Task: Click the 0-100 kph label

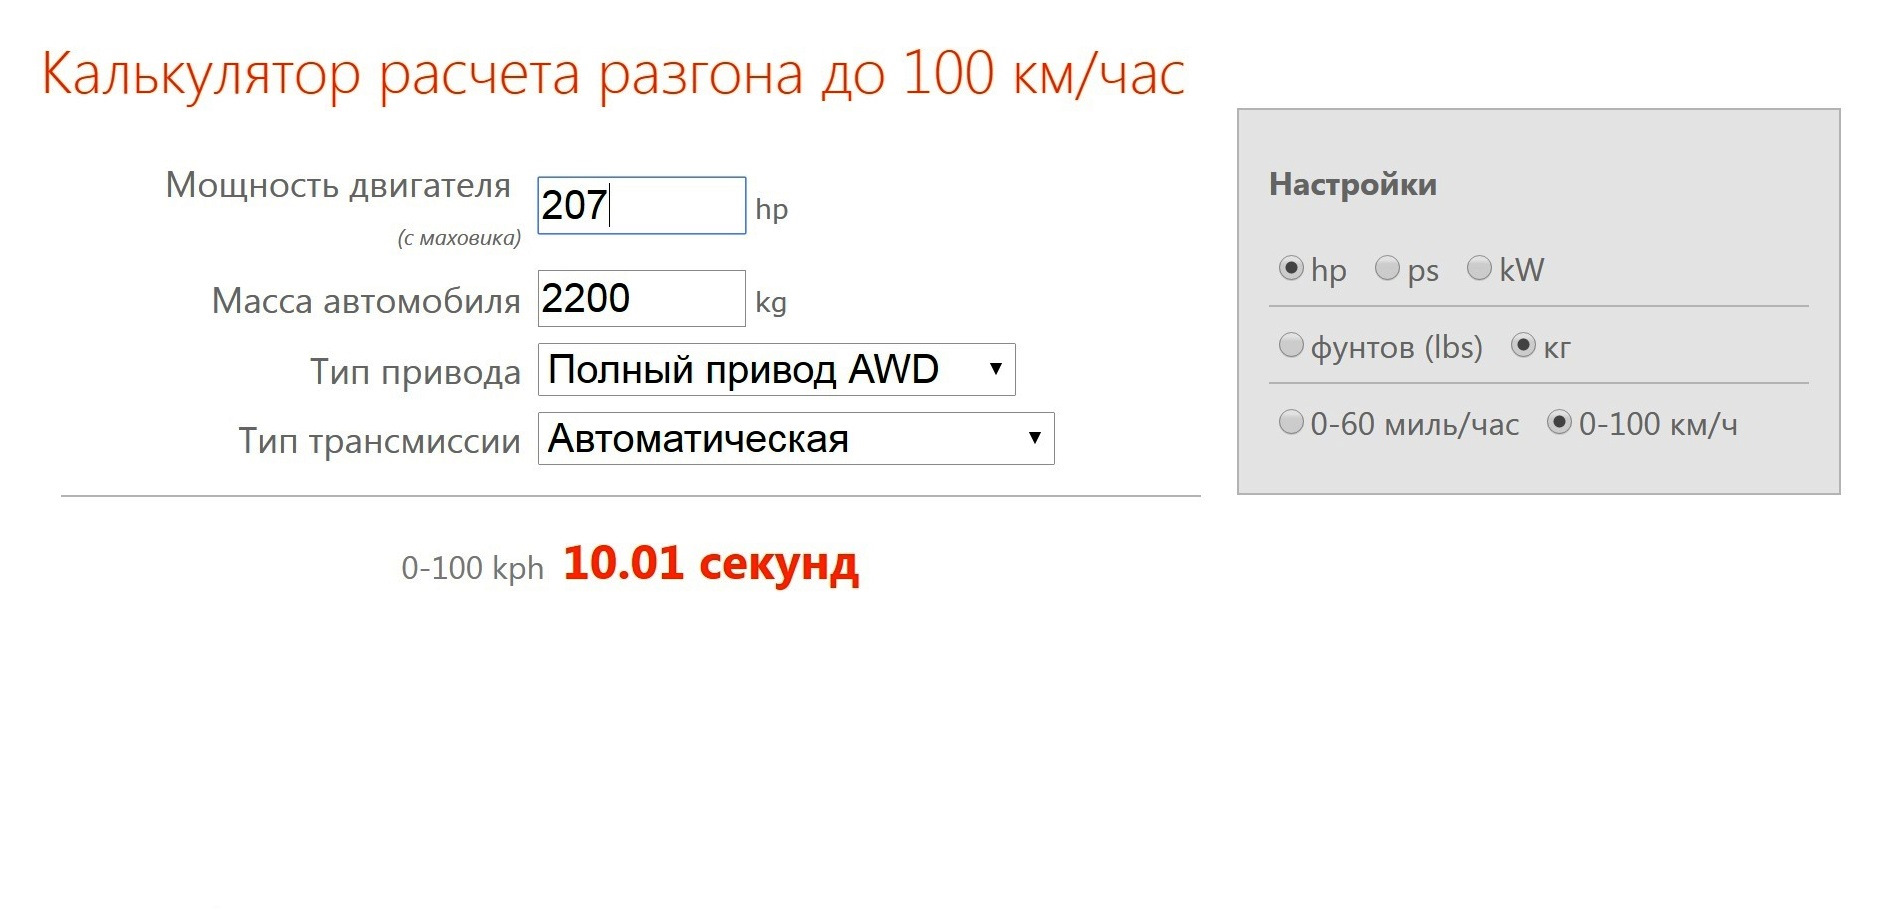Action: 472,568
